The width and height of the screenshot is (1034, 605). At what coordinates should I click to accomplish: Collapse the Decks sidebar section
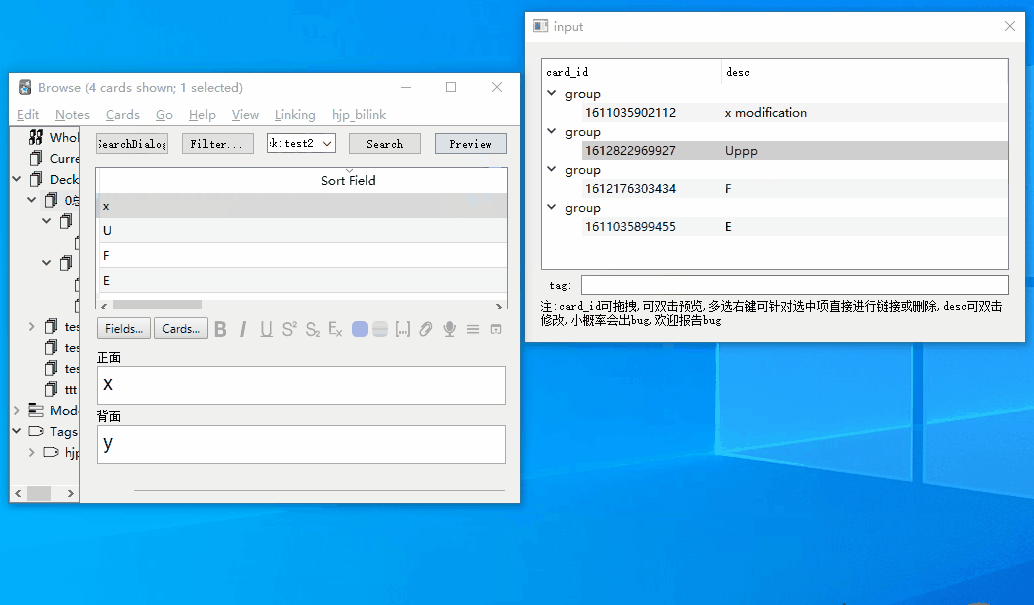point(17,179)
